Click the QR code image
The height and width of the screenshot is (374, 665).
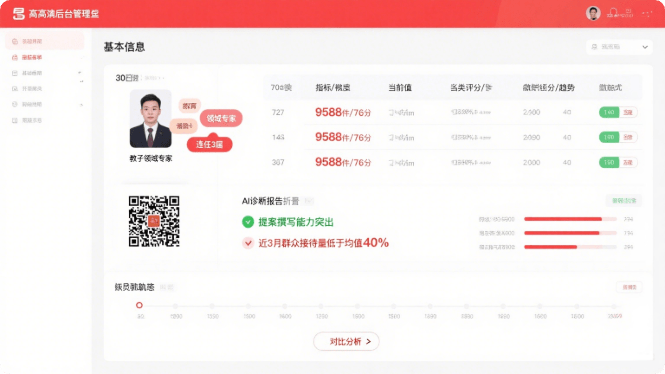click(154, 221)
